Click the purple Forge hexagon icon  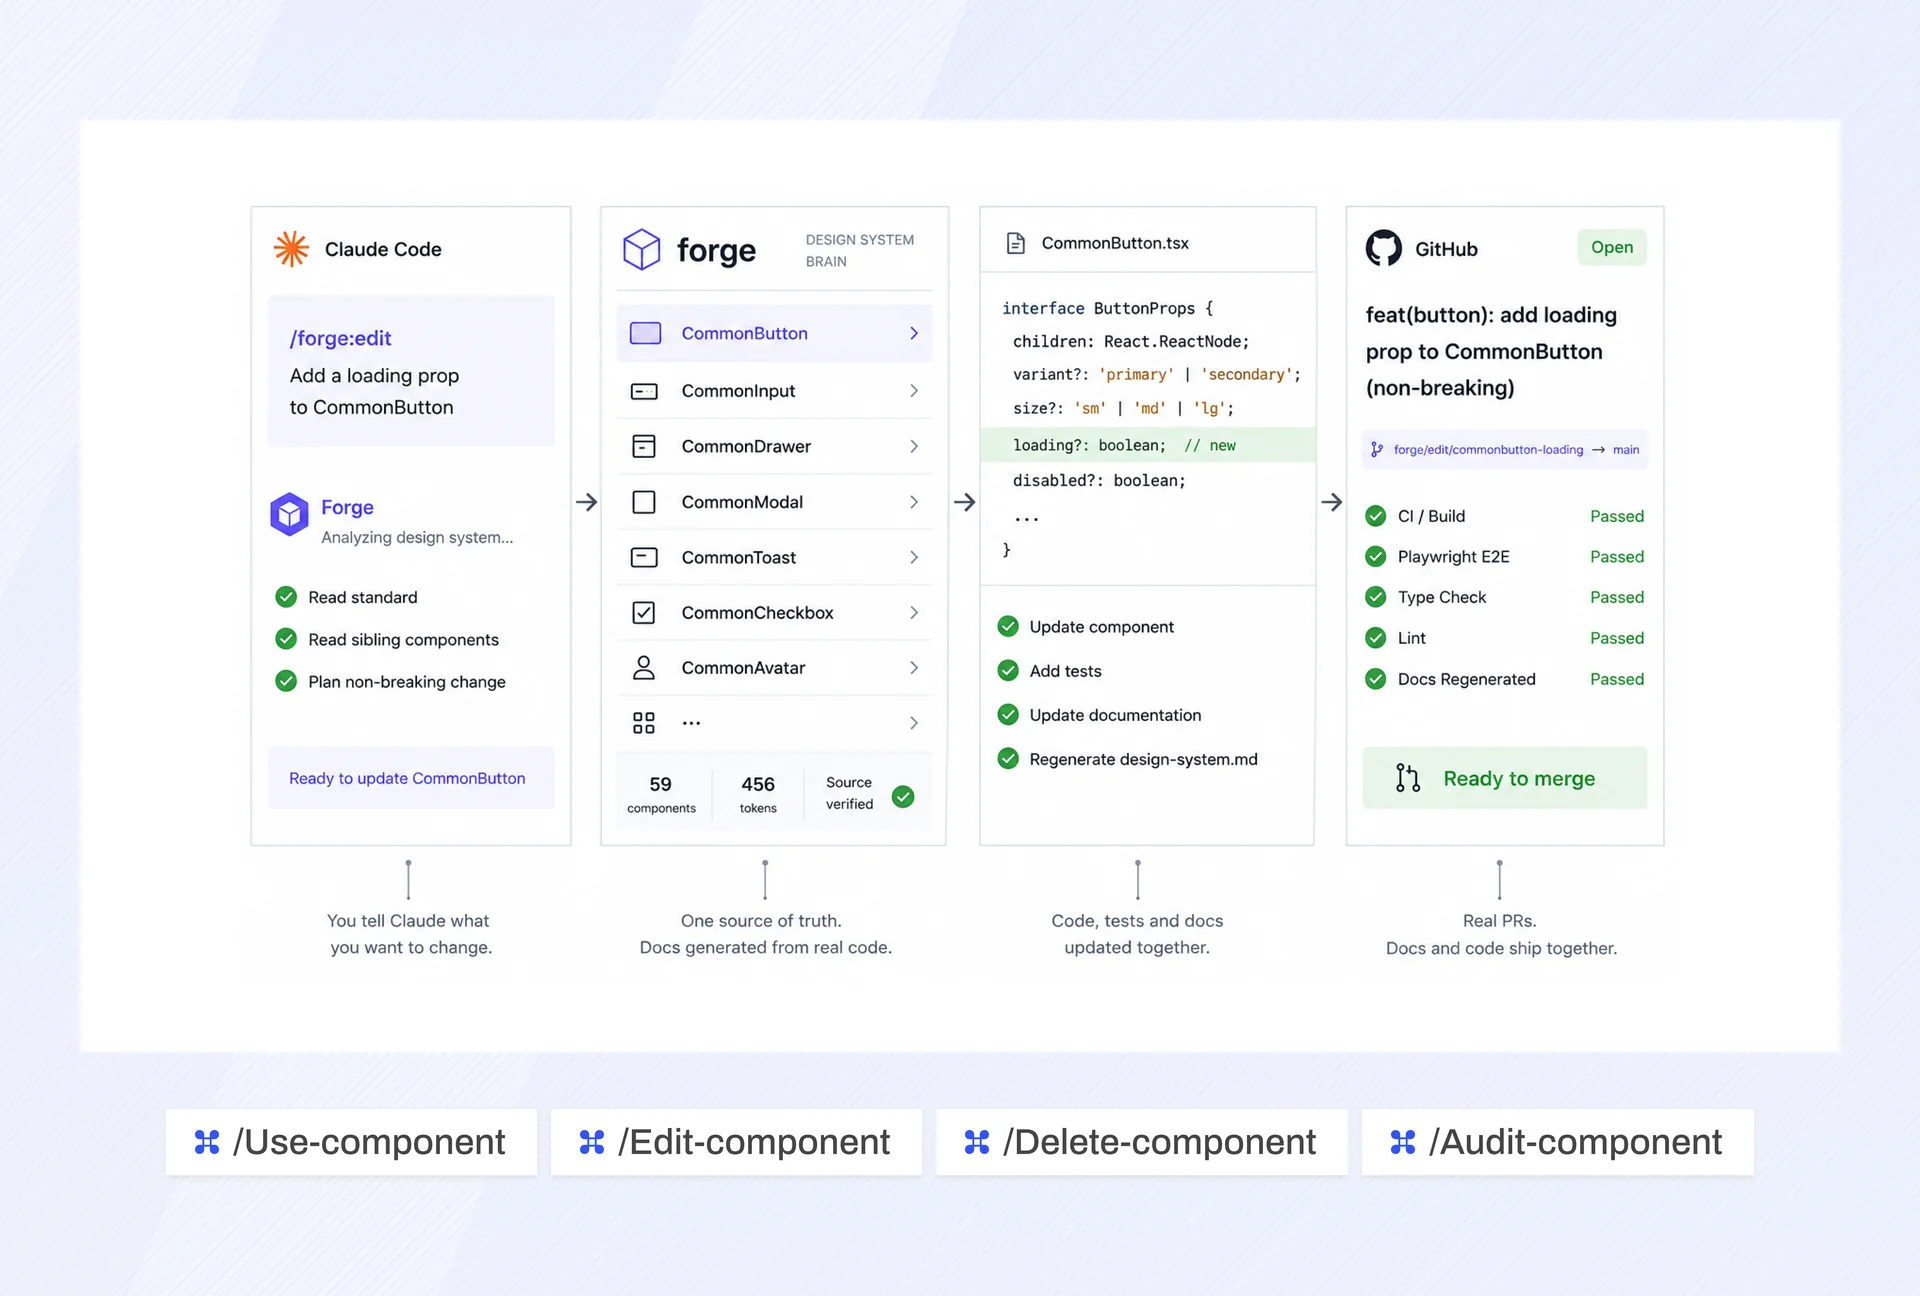click(289, 514)
